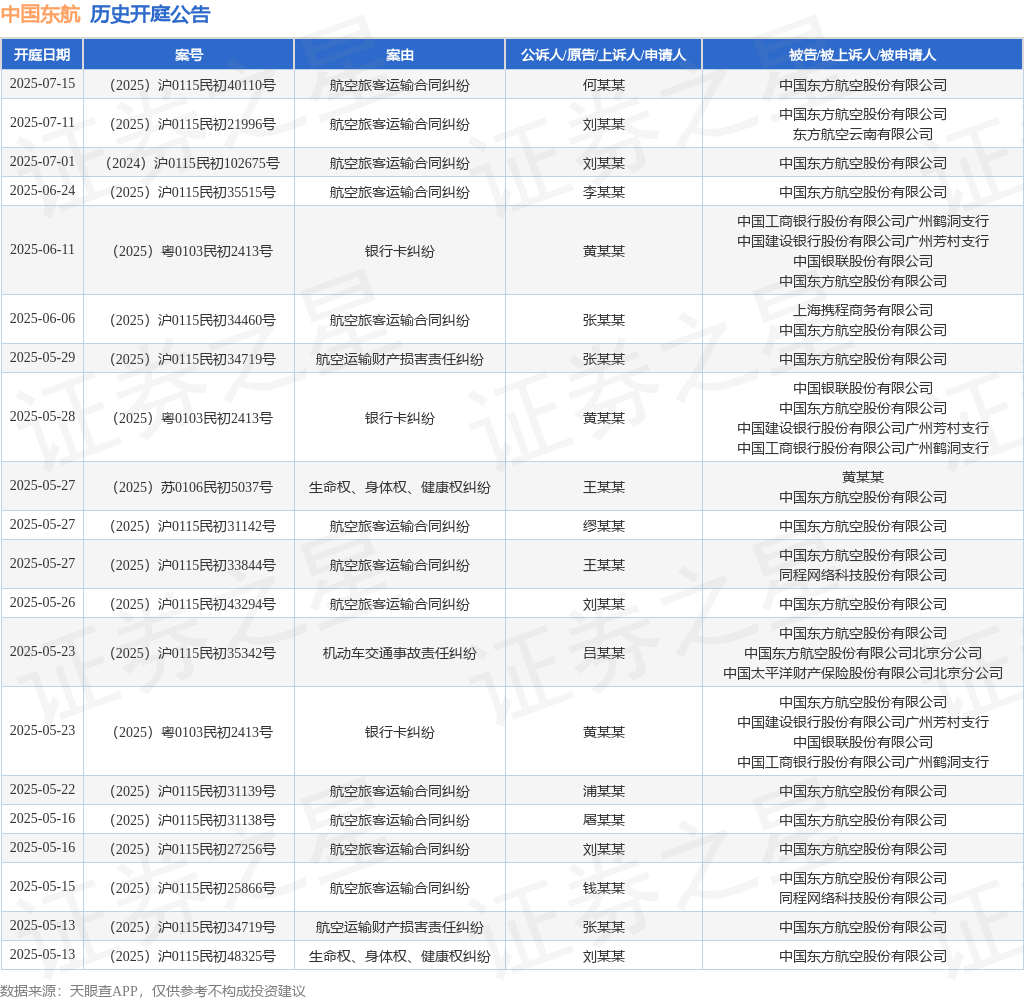Select the date cell 2025-06-11

tap(42, 250)
